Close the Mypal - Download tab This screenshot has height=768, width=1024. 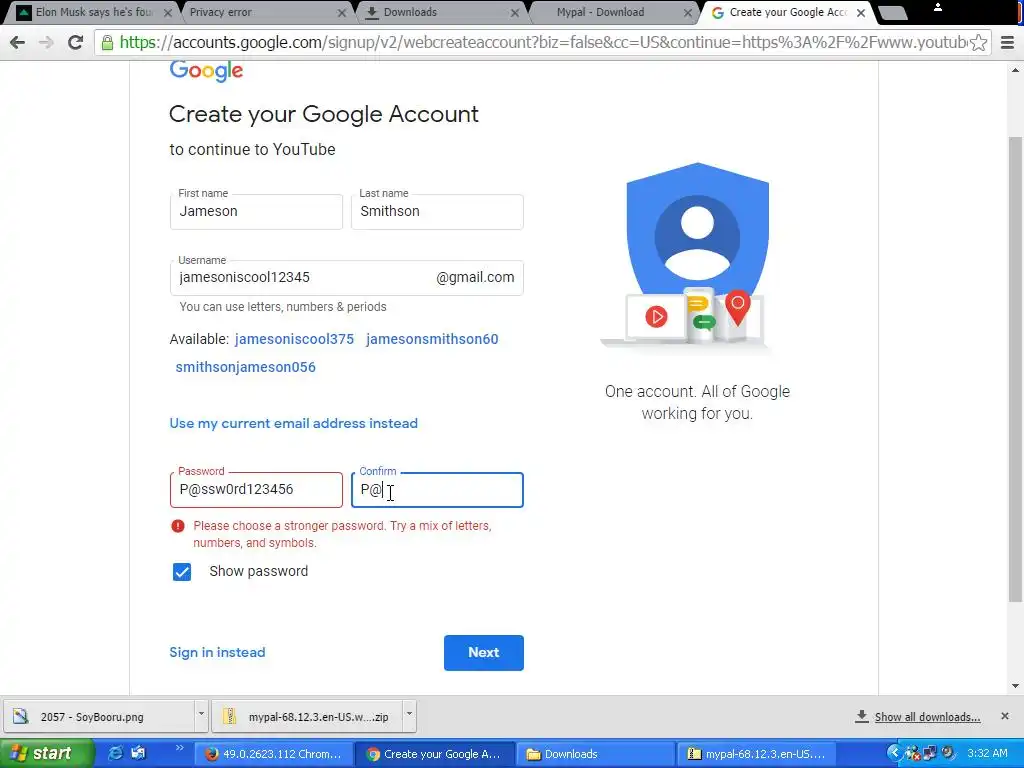click(688, 12)
